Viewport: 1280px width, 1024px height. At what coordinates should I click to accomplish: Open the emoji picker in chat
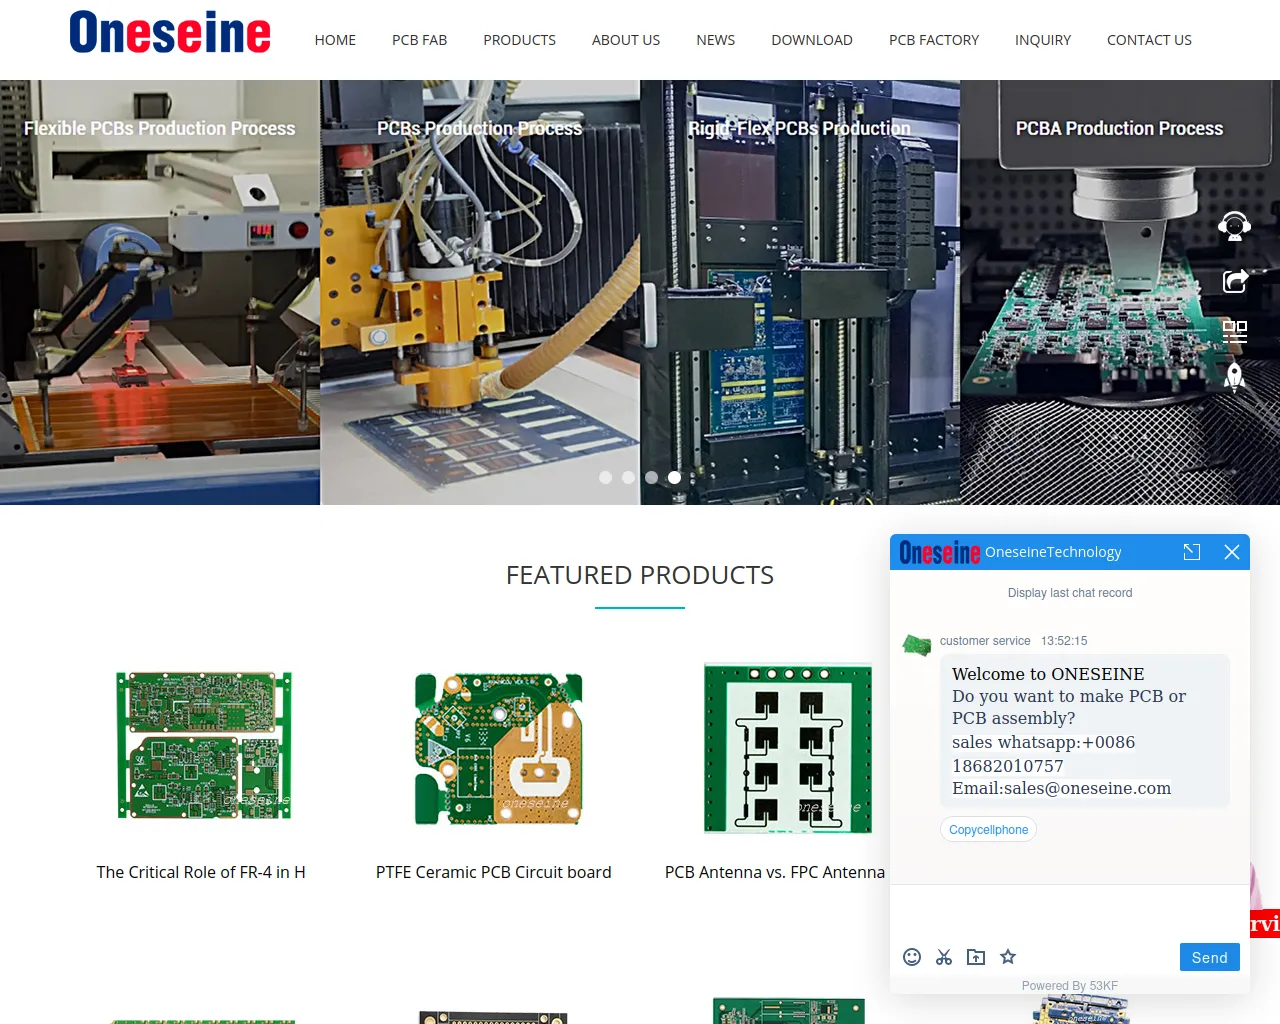tap(912, 957)
